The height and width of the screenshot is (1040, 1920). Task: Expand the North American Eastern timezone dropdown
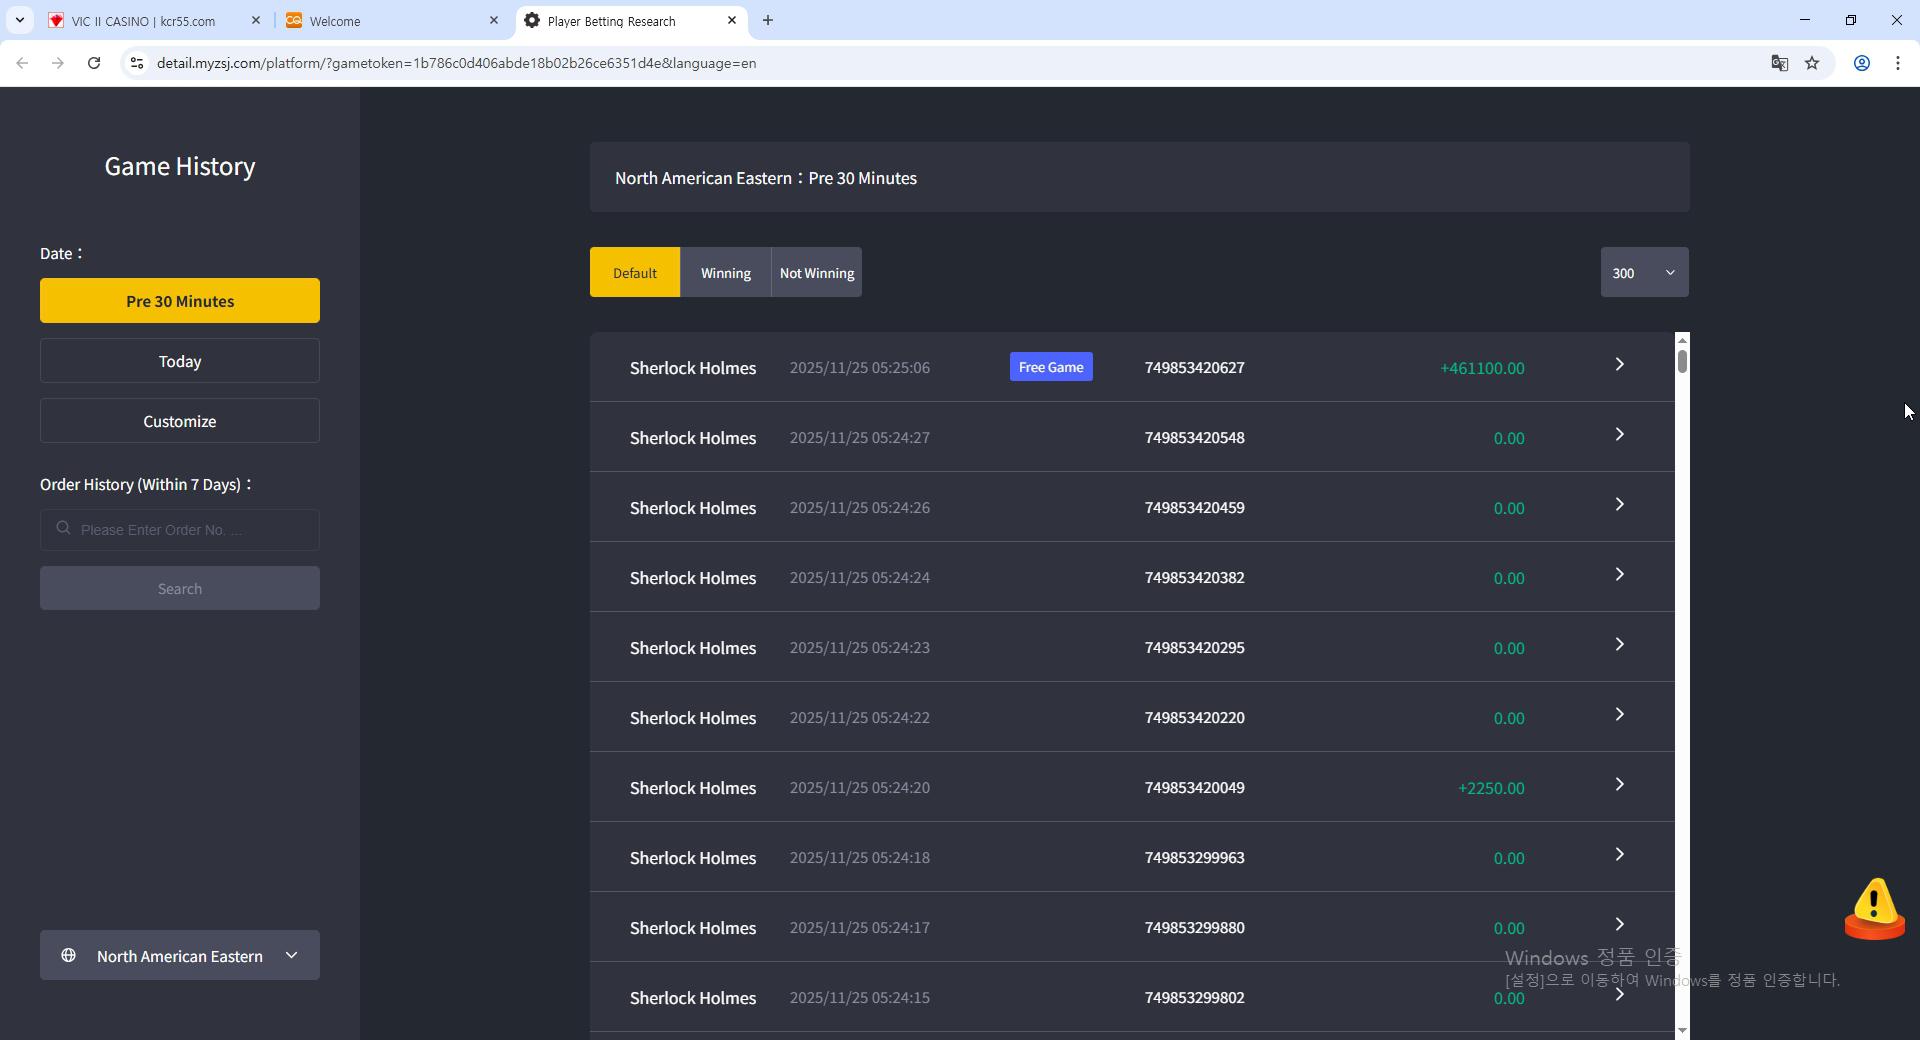pos(180,956)
